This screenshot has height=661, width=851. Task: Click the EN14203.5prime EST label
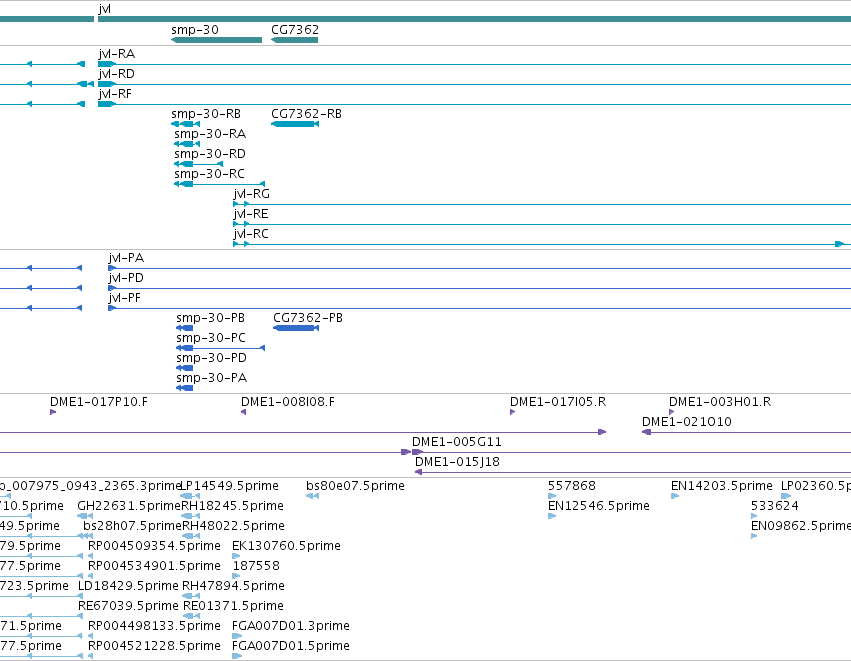pyautogui.click(x=722, y=486)
